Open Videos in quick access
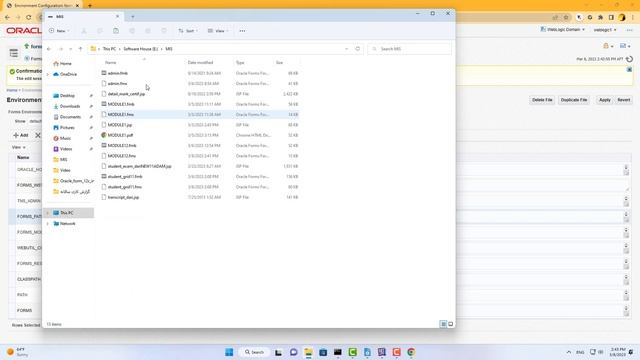Image resolution: width=640 pixels, height=360 pixels. point(63,149)
